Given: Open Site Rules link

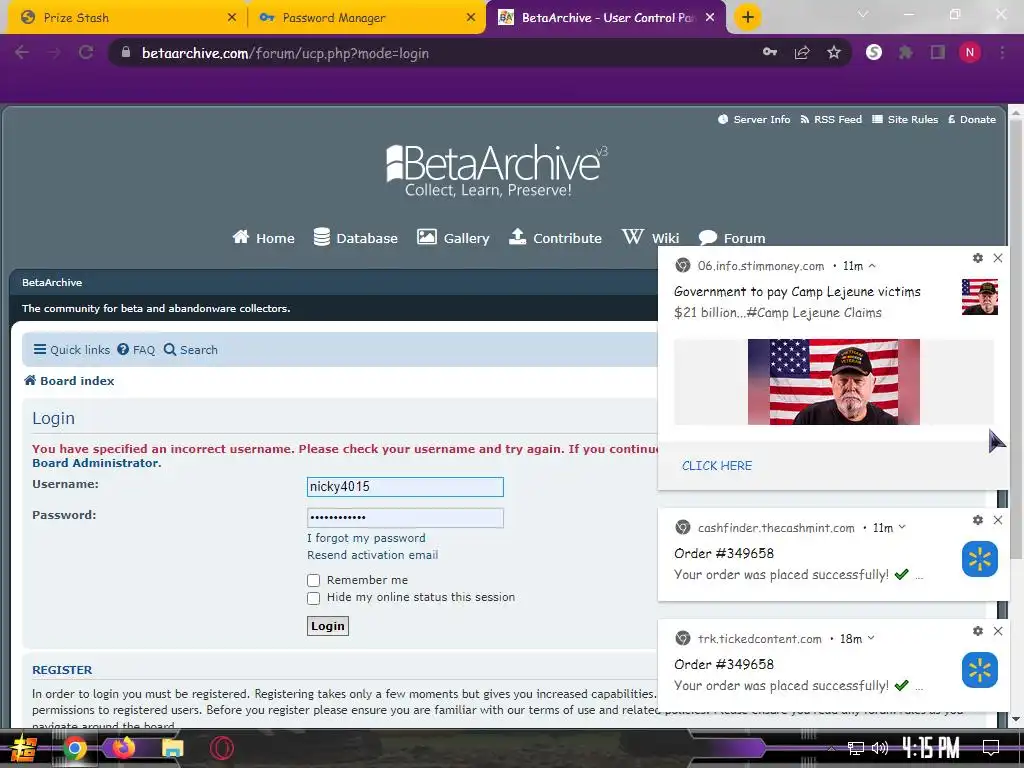Looking at the screenshot, I should pyautogui.click(x=905, y=120).
